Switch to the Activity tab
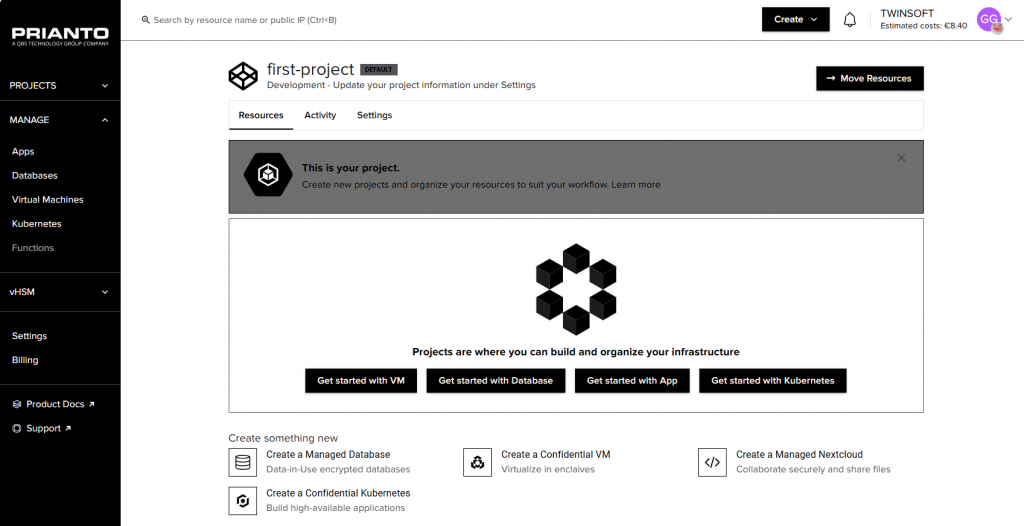Viewport: 1024px width, 526px height. [x=320, y=115]
